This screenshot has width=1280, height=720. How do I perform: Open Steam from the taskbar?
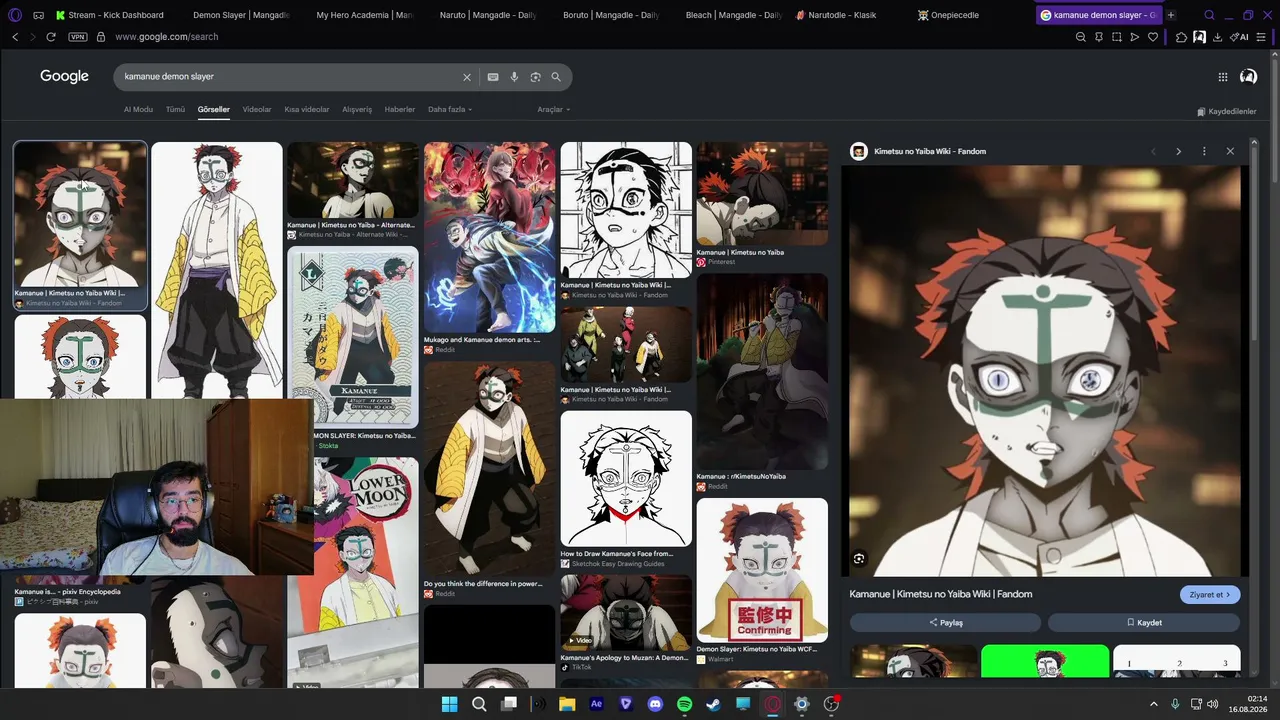(713, 704)
